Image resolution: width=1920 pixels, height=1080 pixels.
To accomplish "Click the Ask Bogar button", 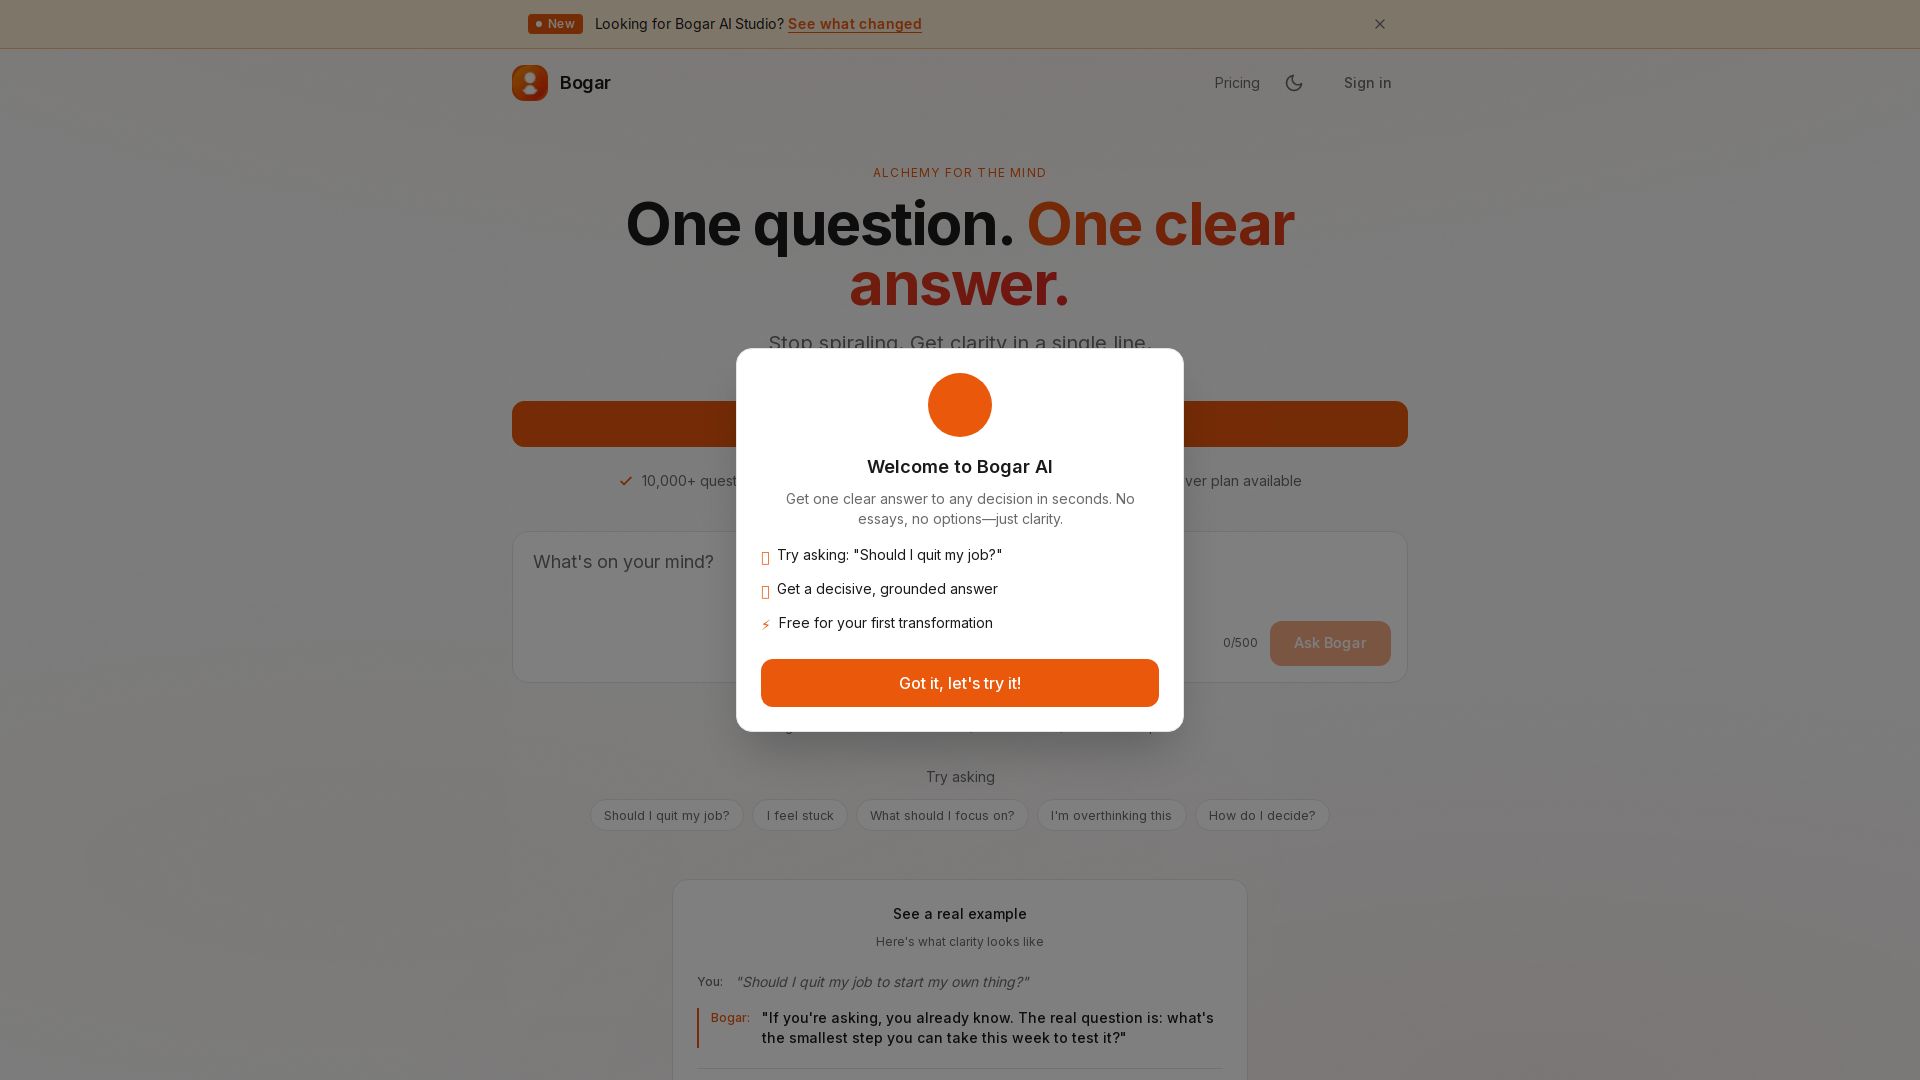I will (x=1330, y=643).
